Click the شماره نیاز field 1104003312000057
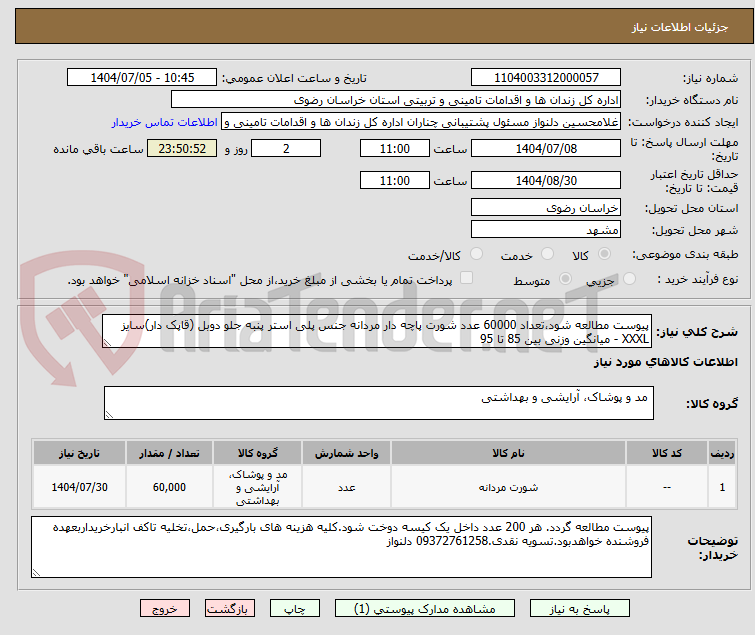Image resolution: width=755 pixels, height=635 pixels. (546, 78)
